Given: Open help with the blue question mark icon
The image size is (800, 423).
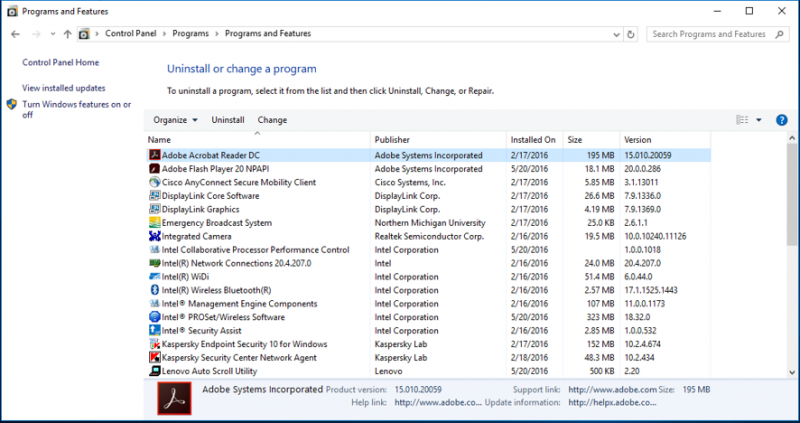Looking at the screenshot, I should click(x=781, y=120).
